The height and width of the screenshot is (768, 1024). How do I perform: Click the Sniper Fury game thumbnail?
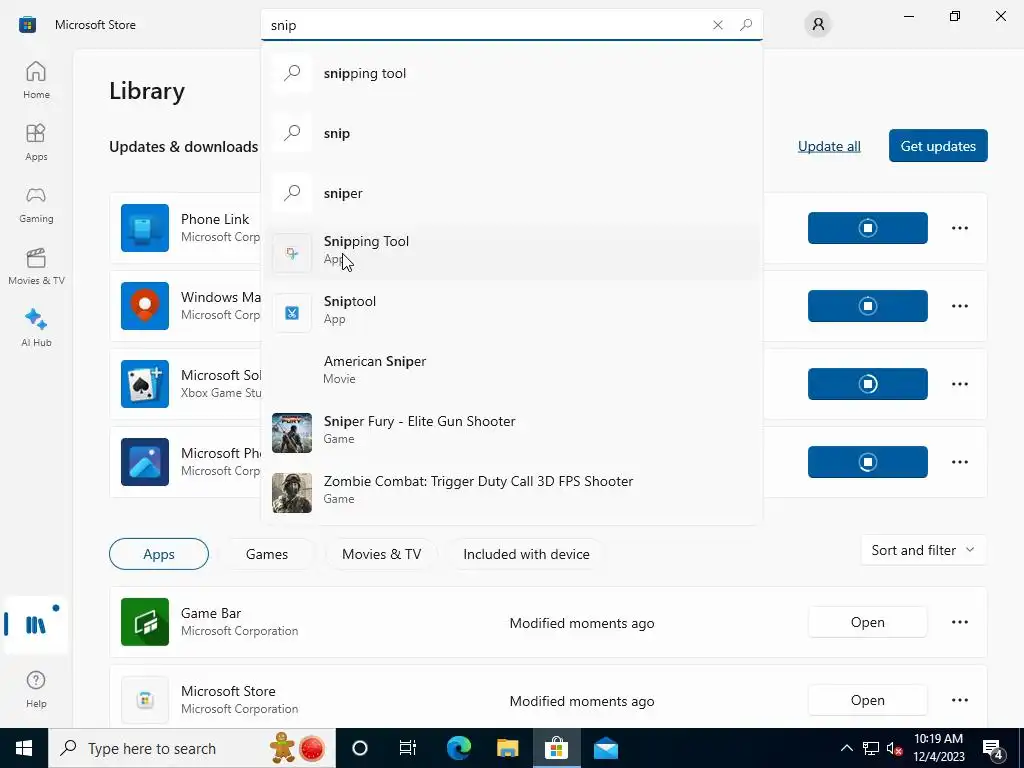[292, 433]
